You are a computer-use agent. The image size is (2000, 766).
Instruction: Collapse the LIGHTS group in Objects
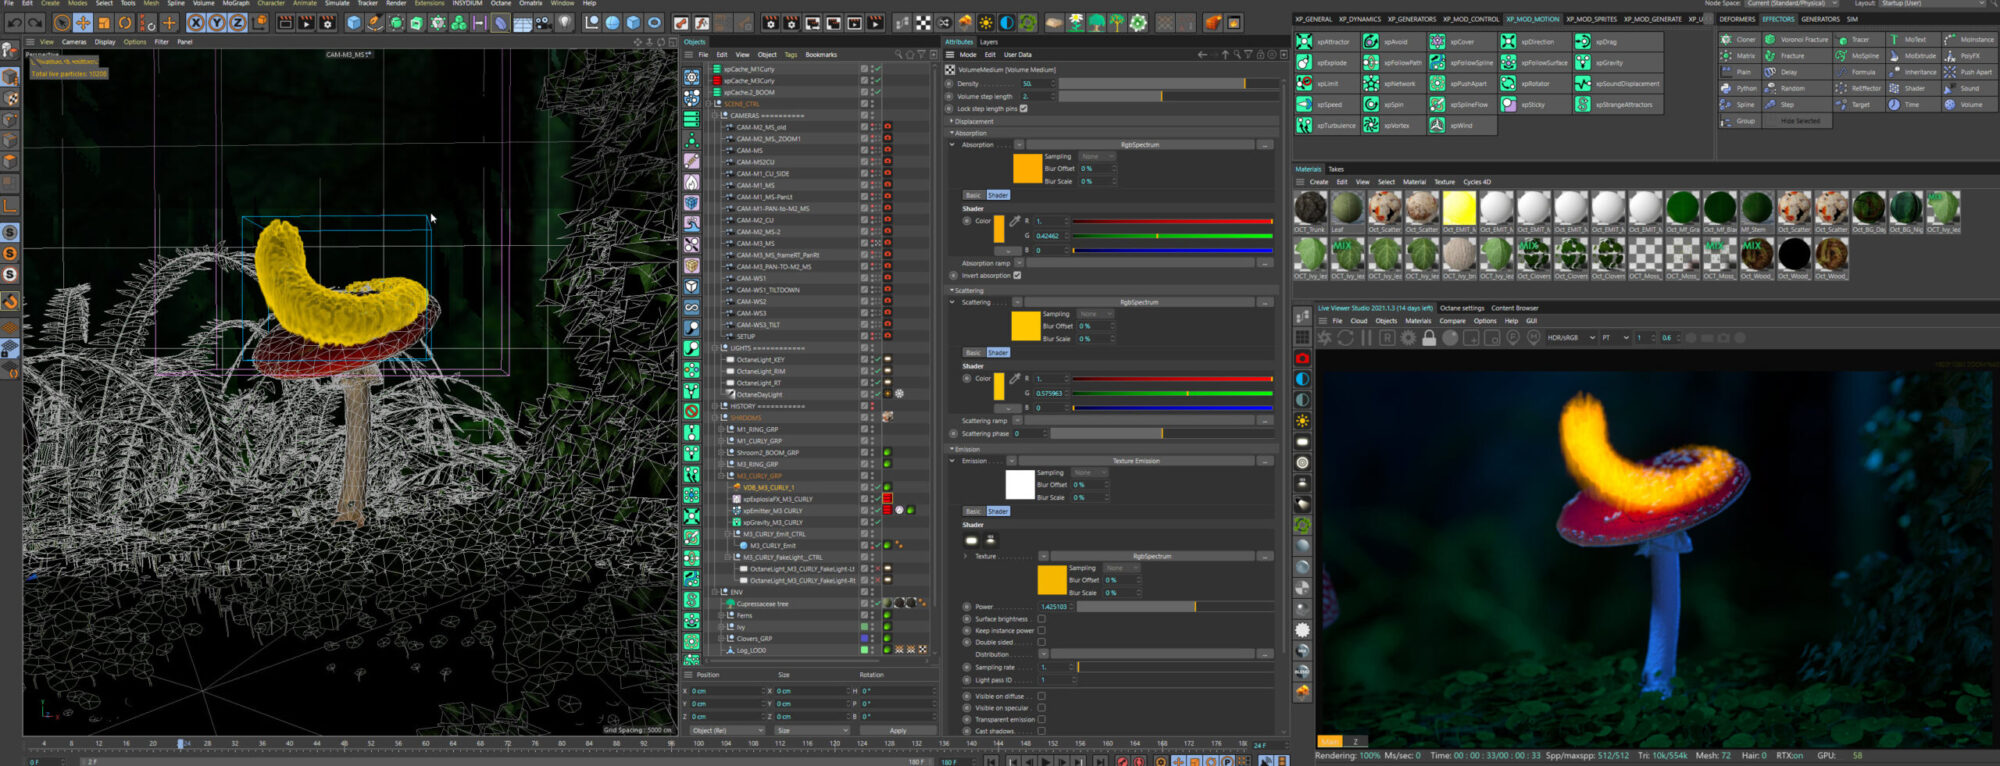715,348
